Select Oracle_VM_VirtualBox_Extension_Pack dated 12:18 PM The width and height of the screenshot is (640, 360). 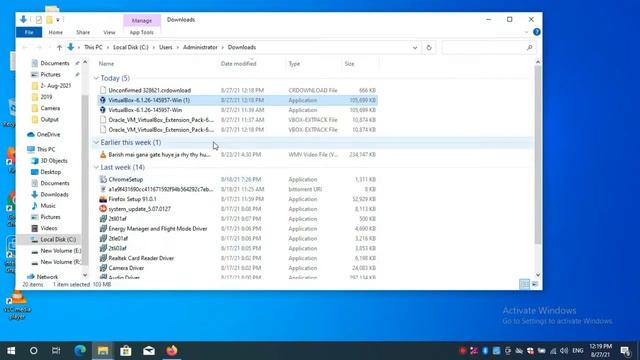point(161,129)
